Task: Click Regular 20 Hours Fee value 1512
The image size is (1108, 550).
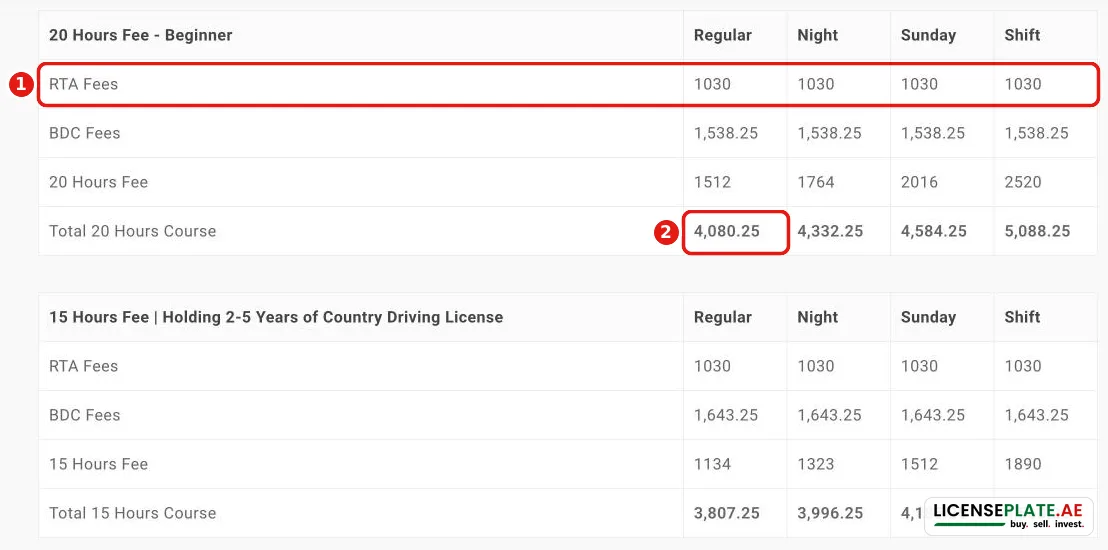Action: tap(712, 182)
